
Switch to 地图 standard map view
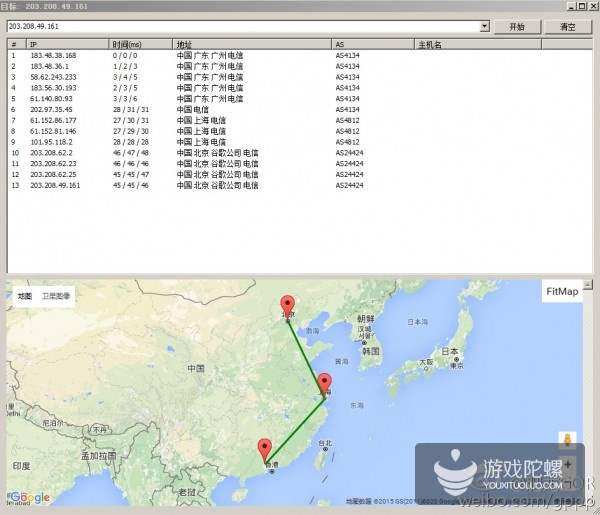tap(25, 296)
